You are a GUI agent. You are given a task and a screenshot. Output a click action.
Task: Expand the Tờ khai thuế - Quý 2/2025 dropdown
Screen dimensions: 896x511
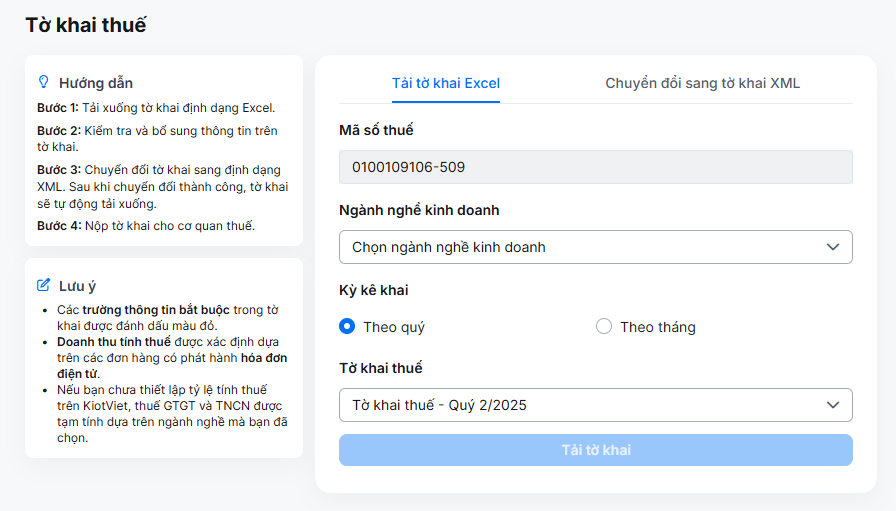[595, 405]
